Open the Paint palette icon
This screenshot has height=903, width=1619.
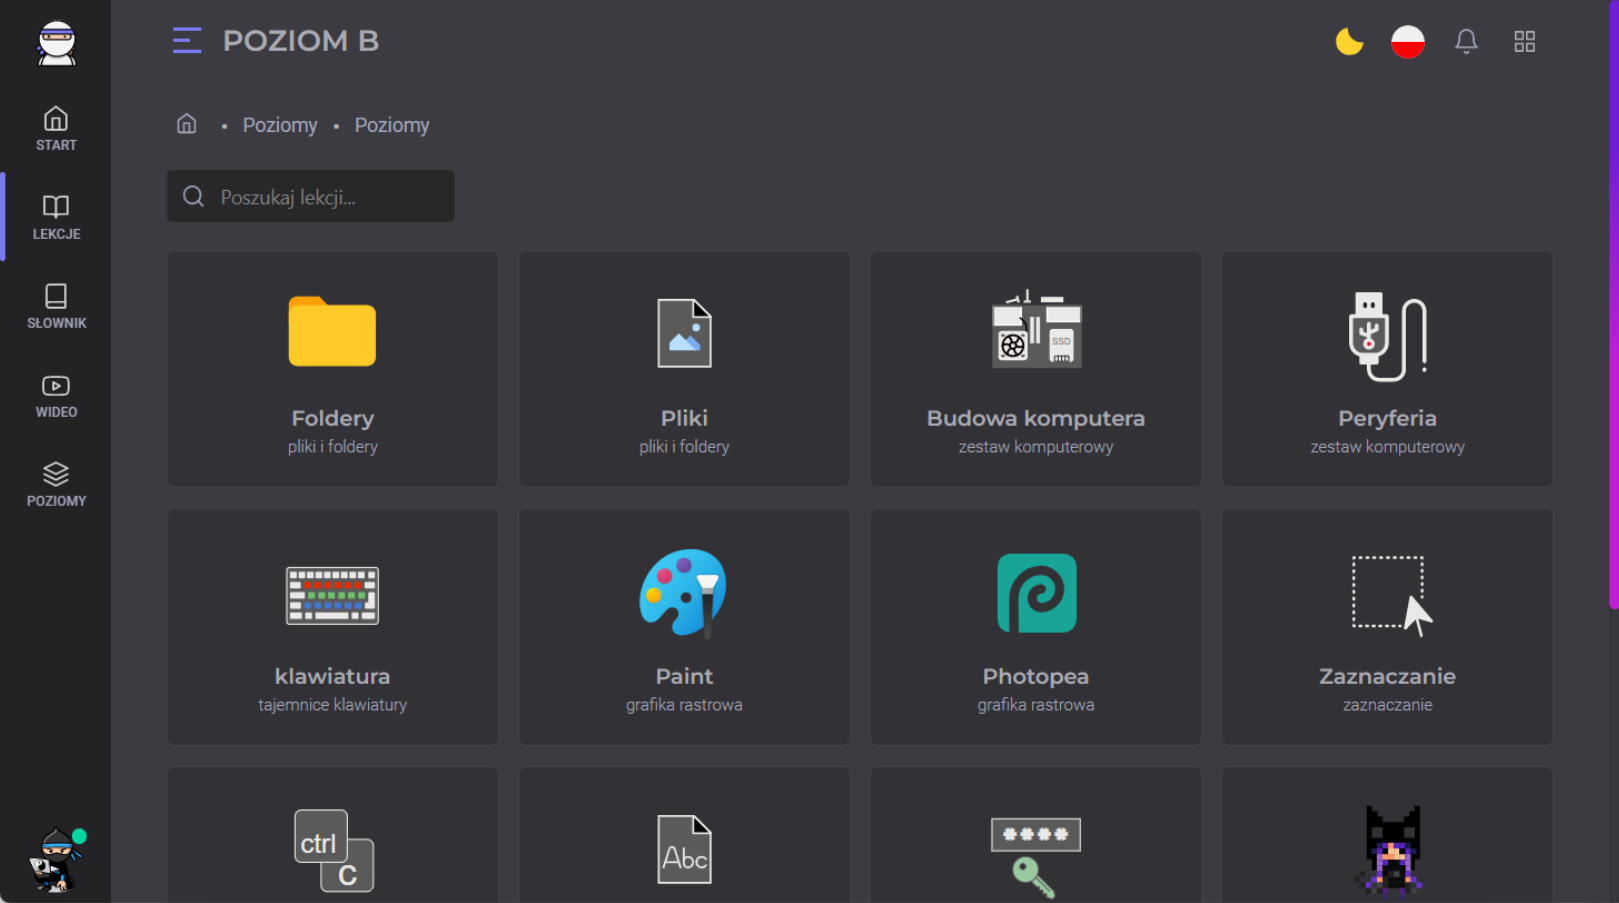click(x=684, y=592)
